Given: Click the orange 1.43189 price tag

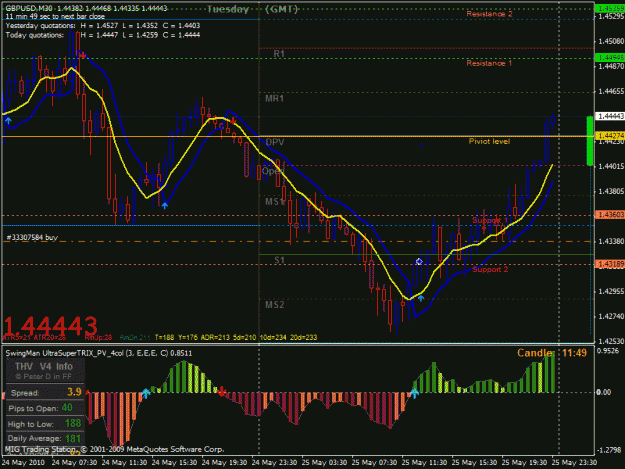Looking at the screenshot, I should pyautogui.click(x=610, y=264).
